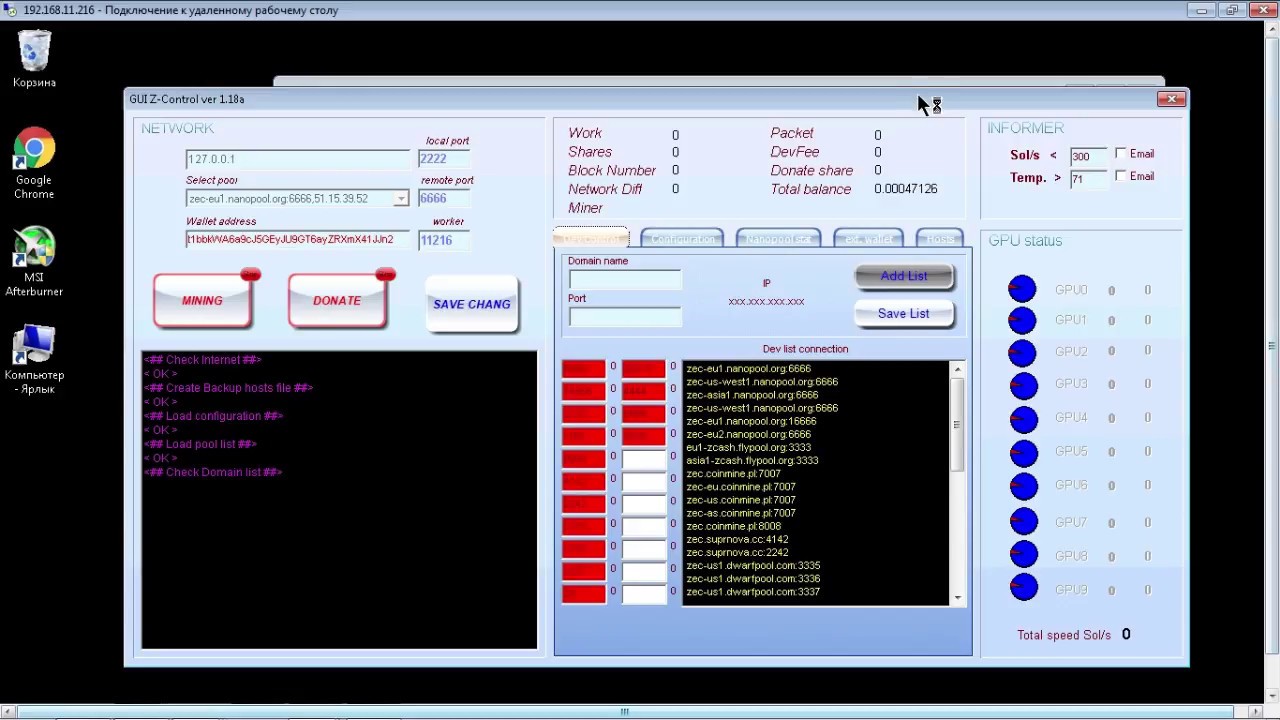Edit the Temp. threshold value 71

coord(1088,179)
